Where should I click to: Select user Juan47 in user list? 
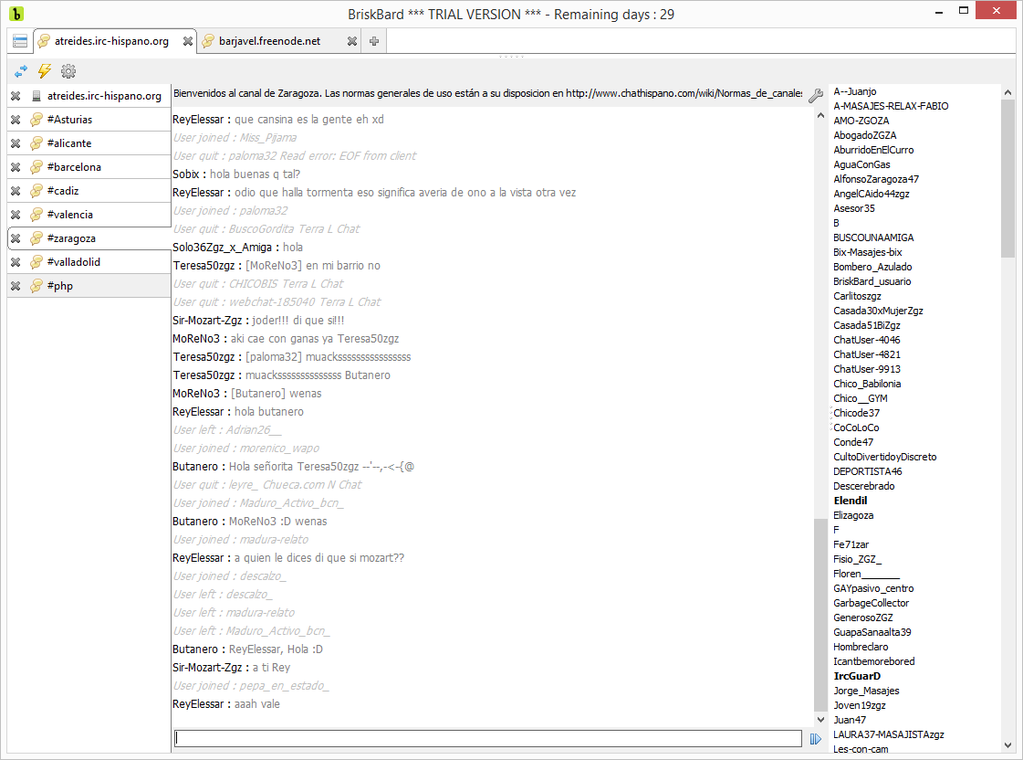click(x=849, y=720)
